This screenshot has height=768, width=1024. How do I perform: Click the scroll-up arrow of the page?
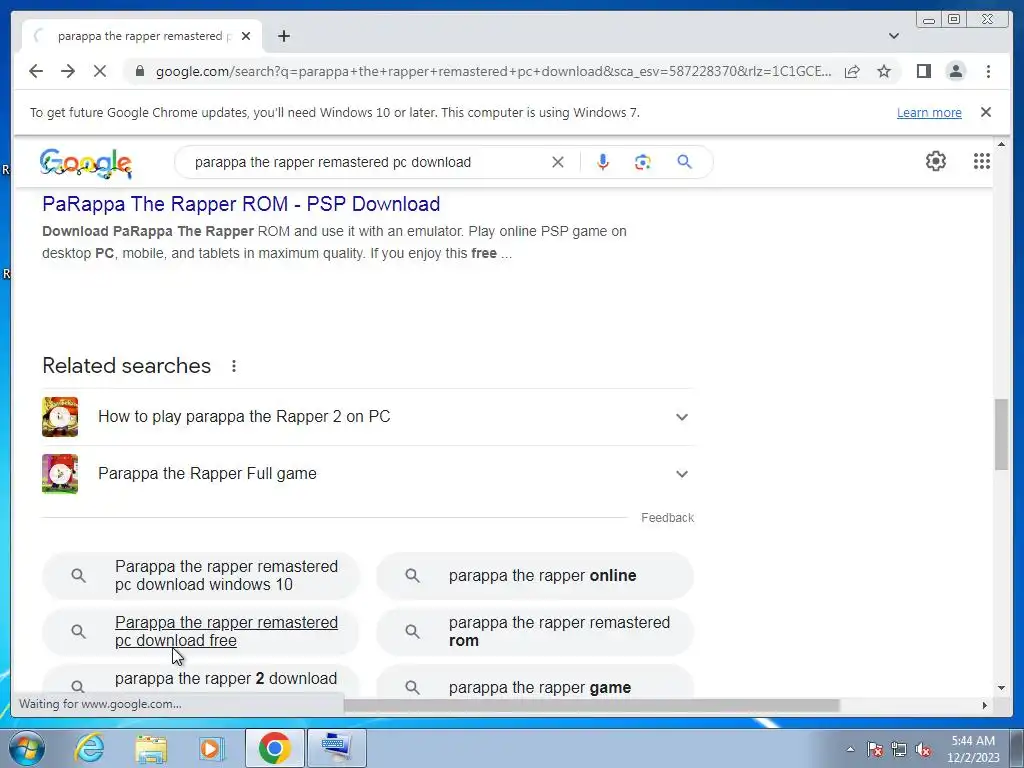1001,144
